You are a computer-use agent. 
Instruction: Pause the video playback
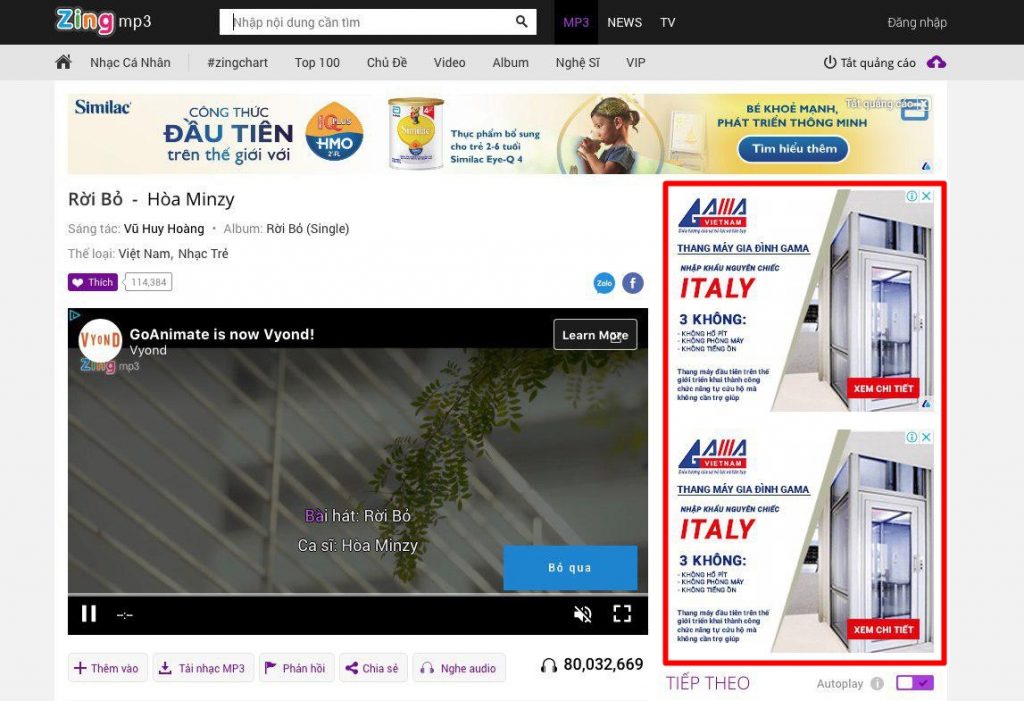[89, 613]
